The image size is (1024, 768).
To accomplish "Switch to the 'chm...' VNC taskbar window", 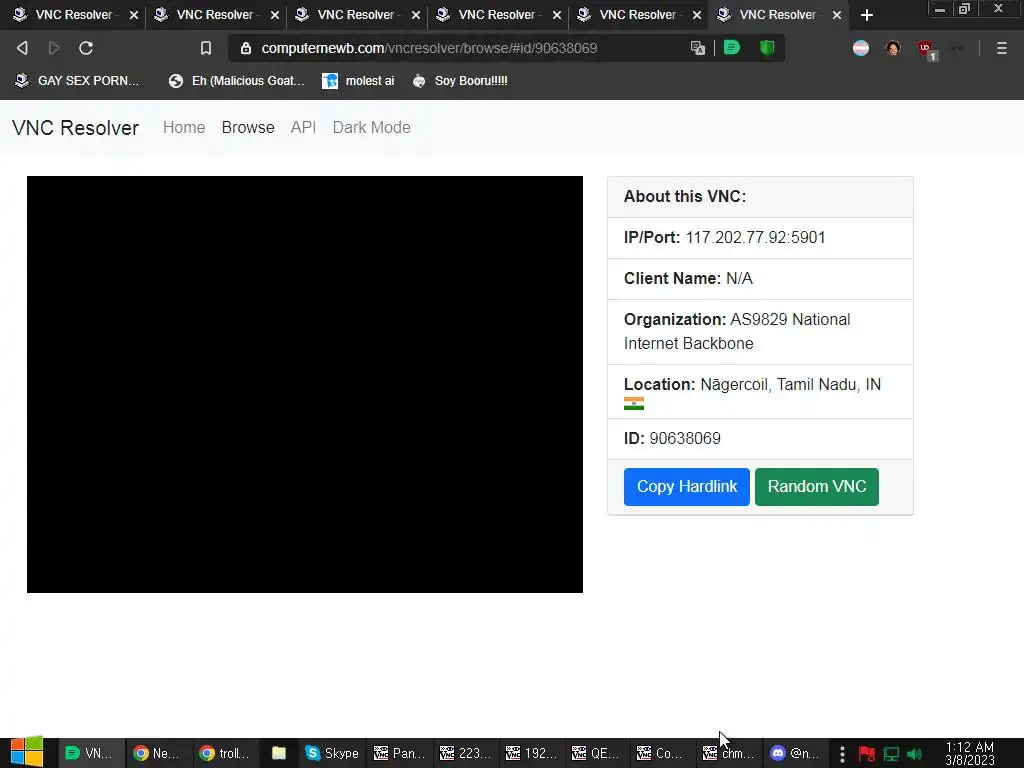I will tap(729, 753).
